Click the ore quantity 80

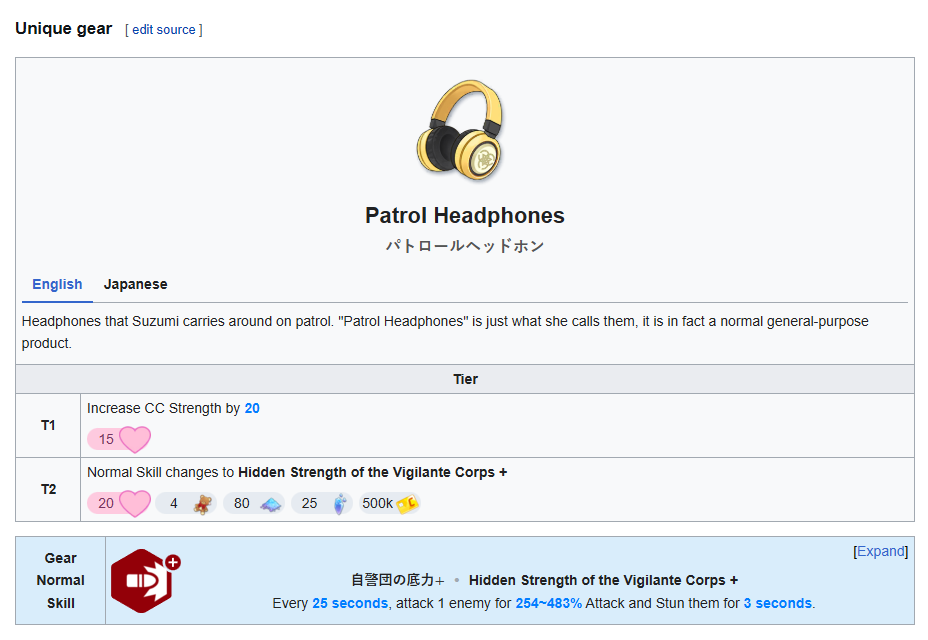click(x=241, y=503)
